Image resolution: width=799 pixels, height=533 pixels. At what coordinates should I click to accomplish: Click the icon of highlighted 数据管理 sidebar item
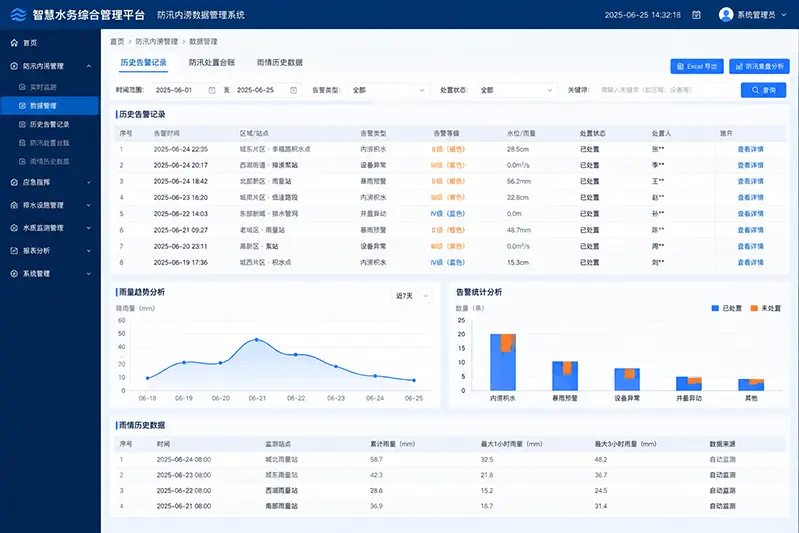22,106
